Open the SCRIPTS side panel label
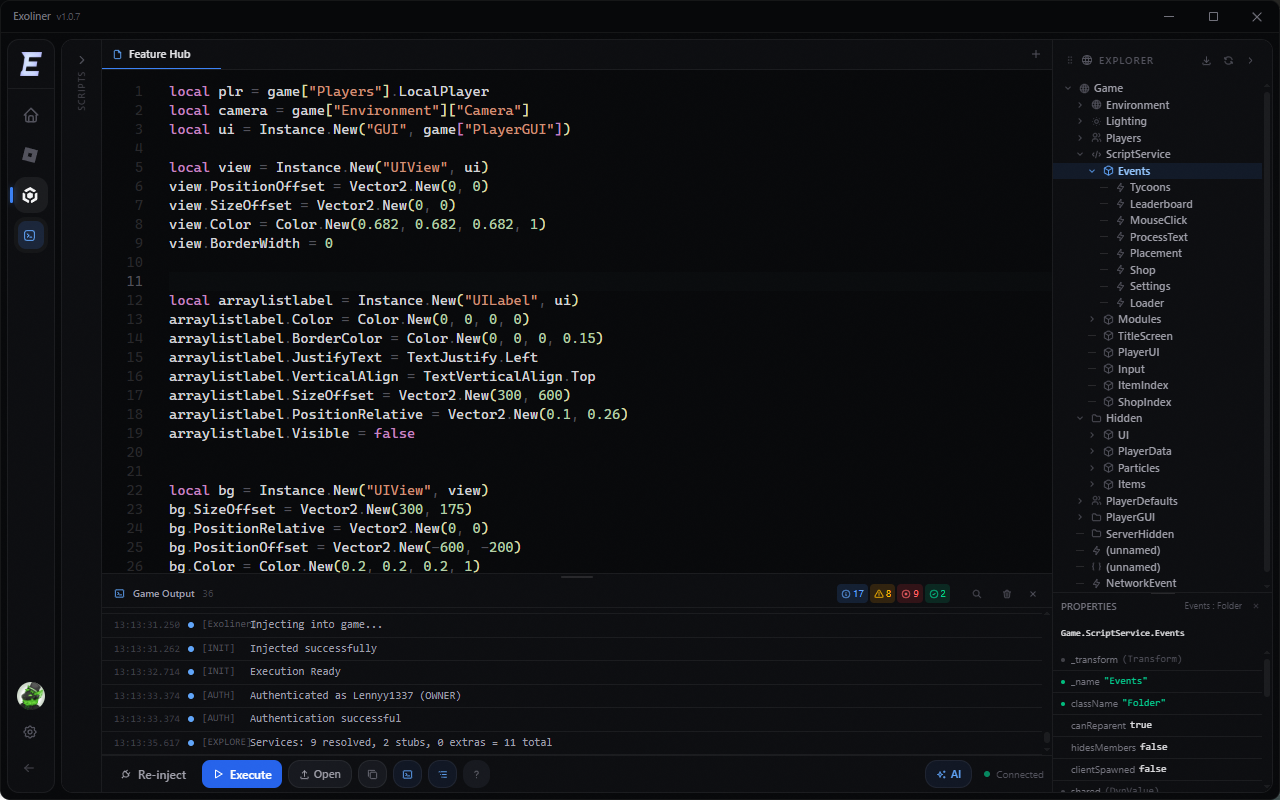Screen dimensions: 1280x800 point(81,90)
